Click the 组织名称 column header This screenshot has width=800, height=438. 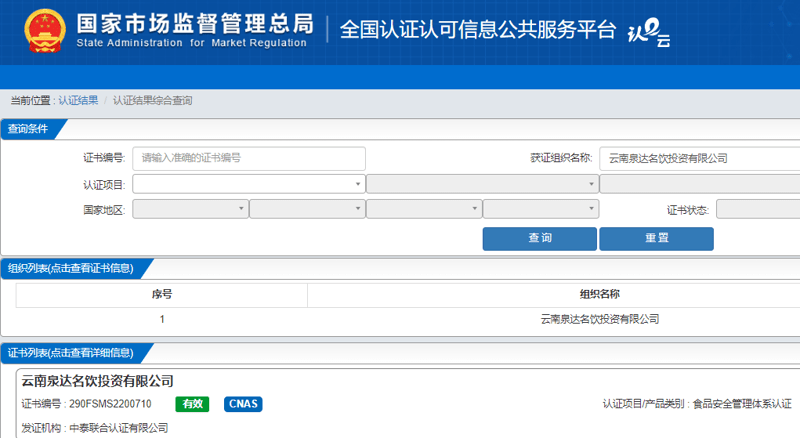(x=600, y=295)
